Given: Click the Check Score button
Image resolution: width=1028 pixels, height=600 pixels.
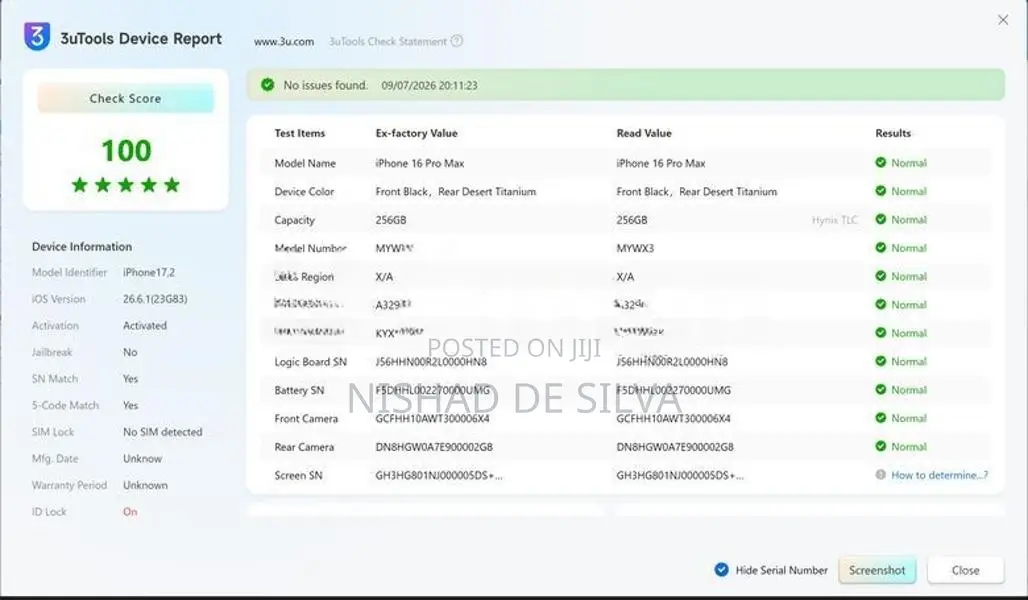Looking at the screenshot, I should 125,98.
